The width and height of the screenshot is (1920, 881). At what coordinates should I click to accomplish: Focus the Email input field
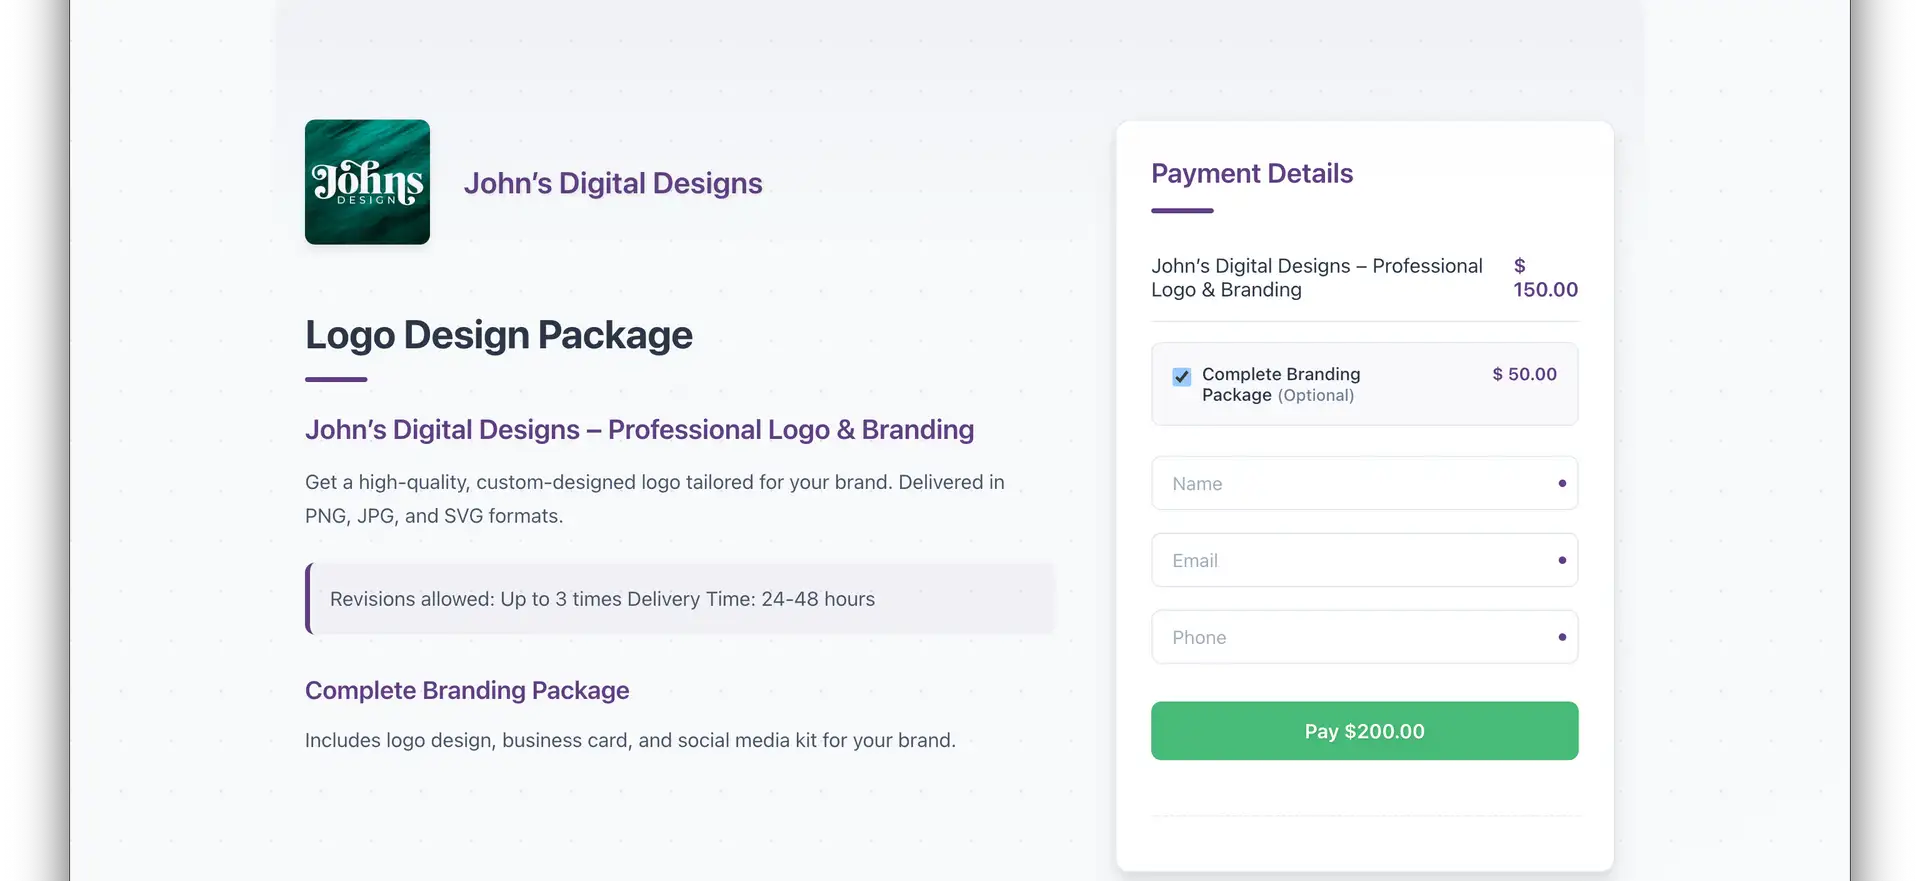(x=1350, y=561)
